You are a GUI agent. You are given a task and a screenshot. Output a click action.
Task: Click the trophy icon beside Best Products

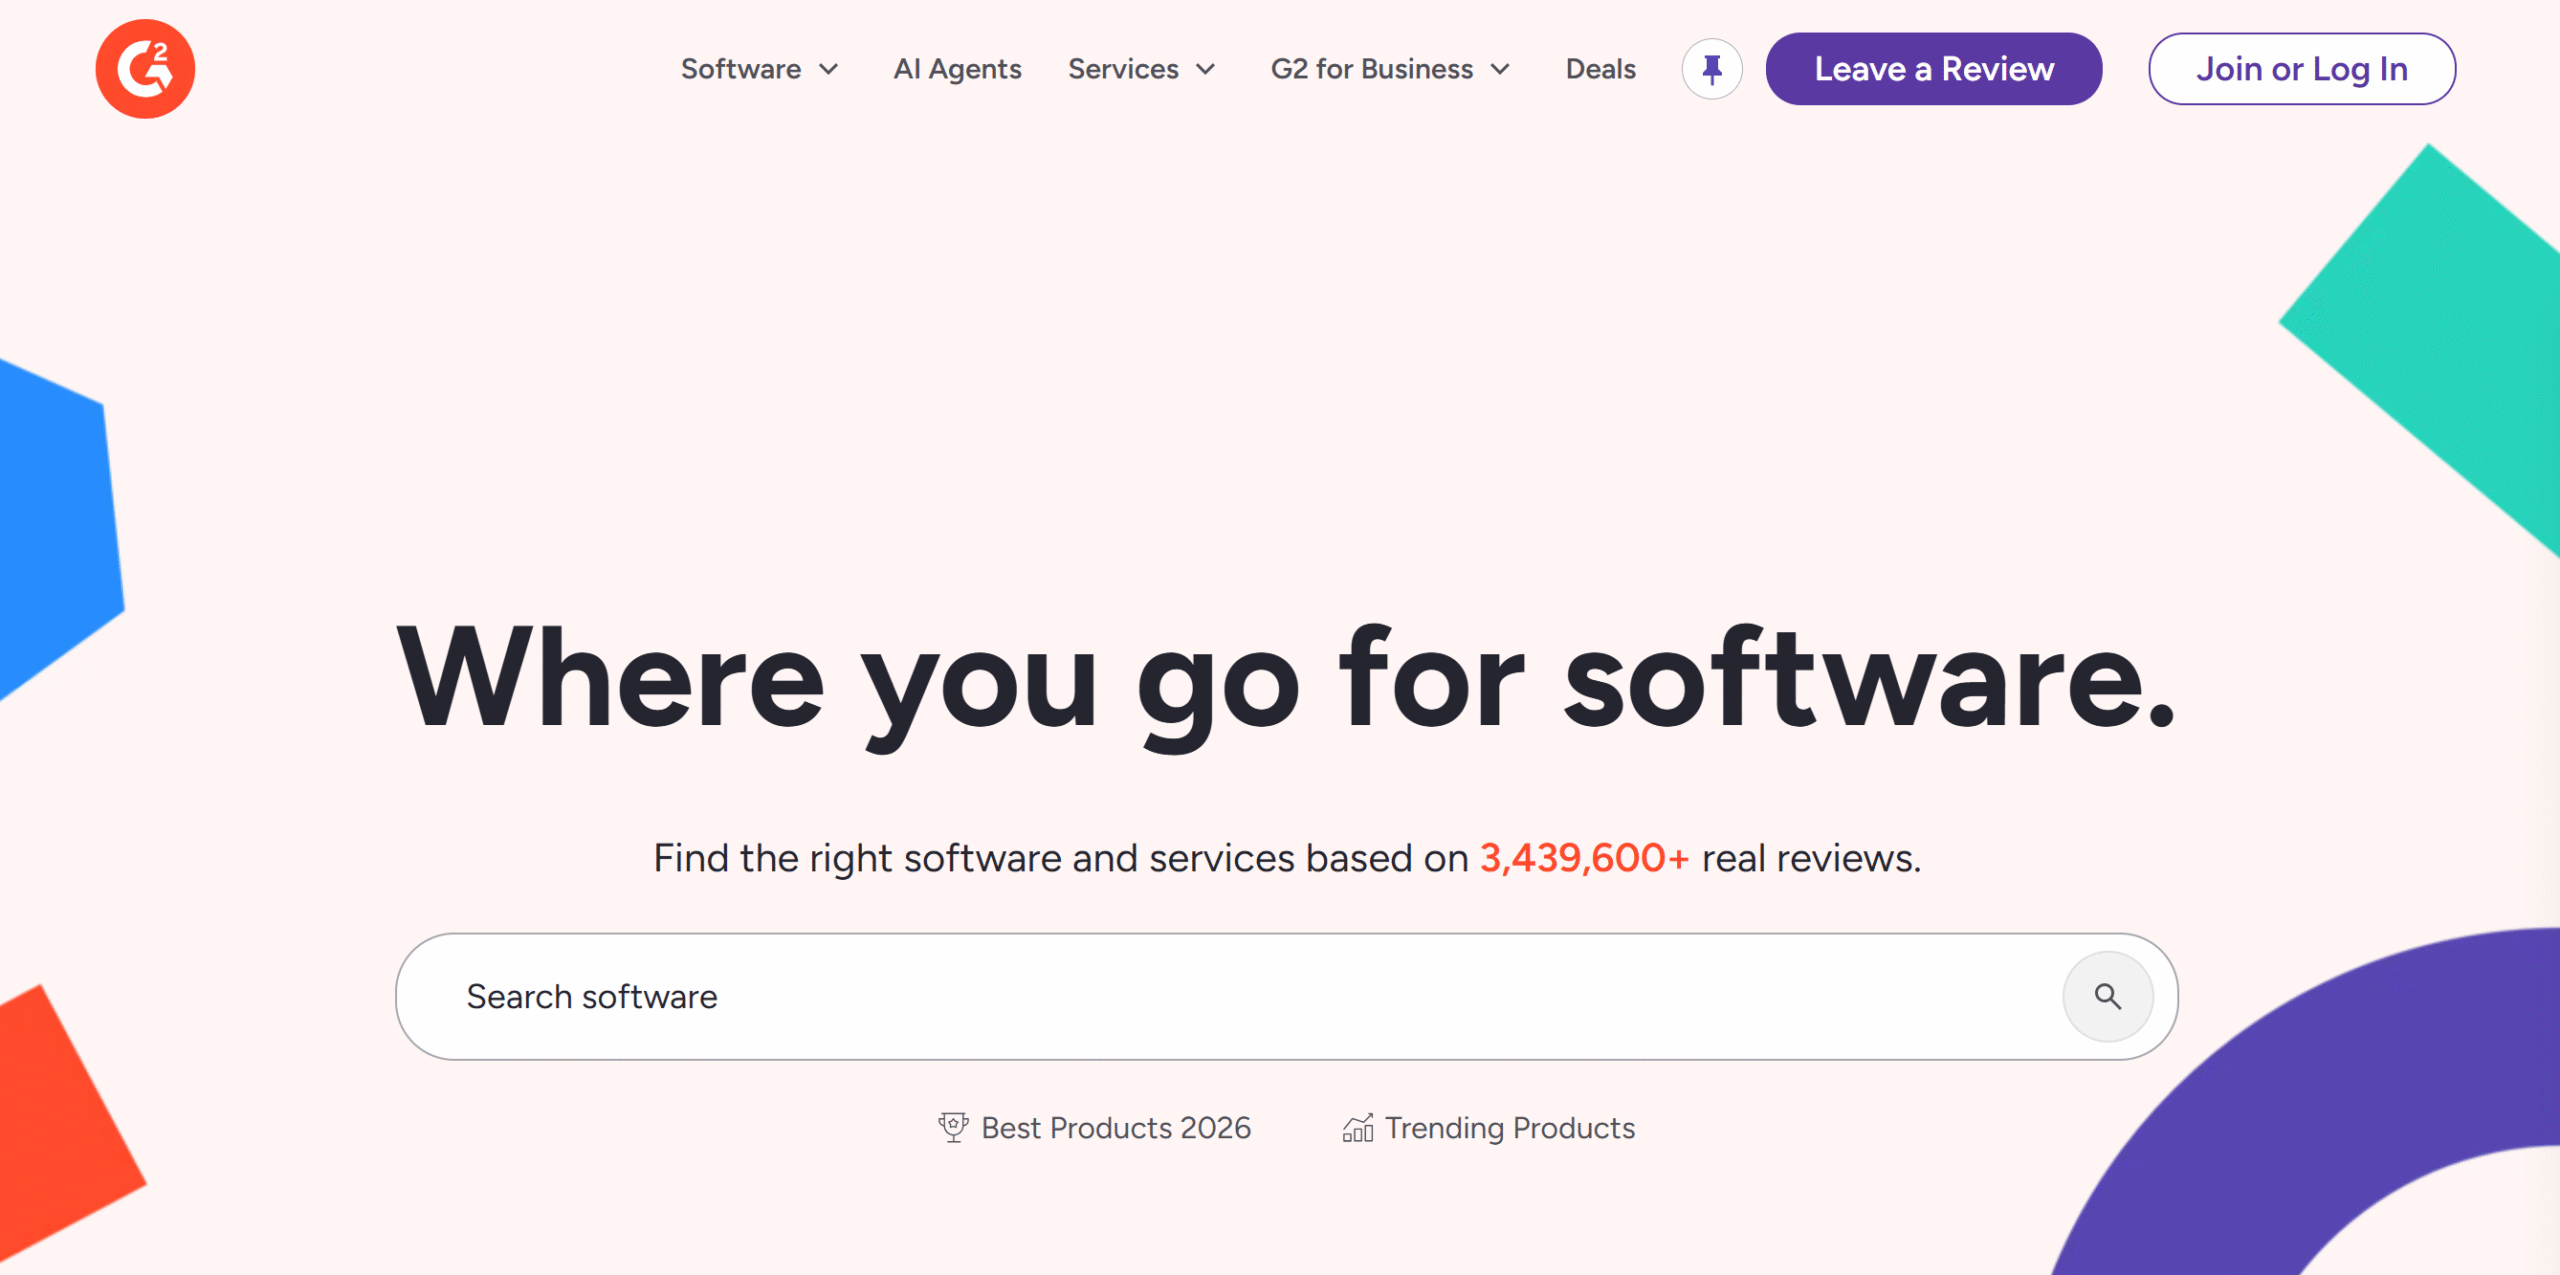point(953,1127)
